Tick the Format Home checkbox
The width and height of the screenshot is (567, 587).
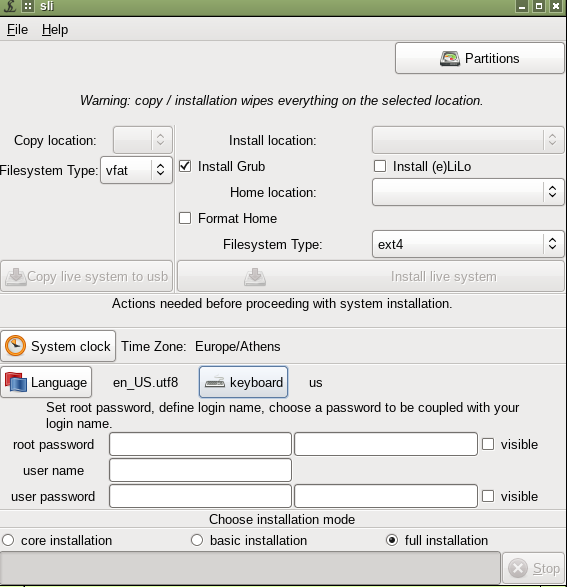(185, 218)
